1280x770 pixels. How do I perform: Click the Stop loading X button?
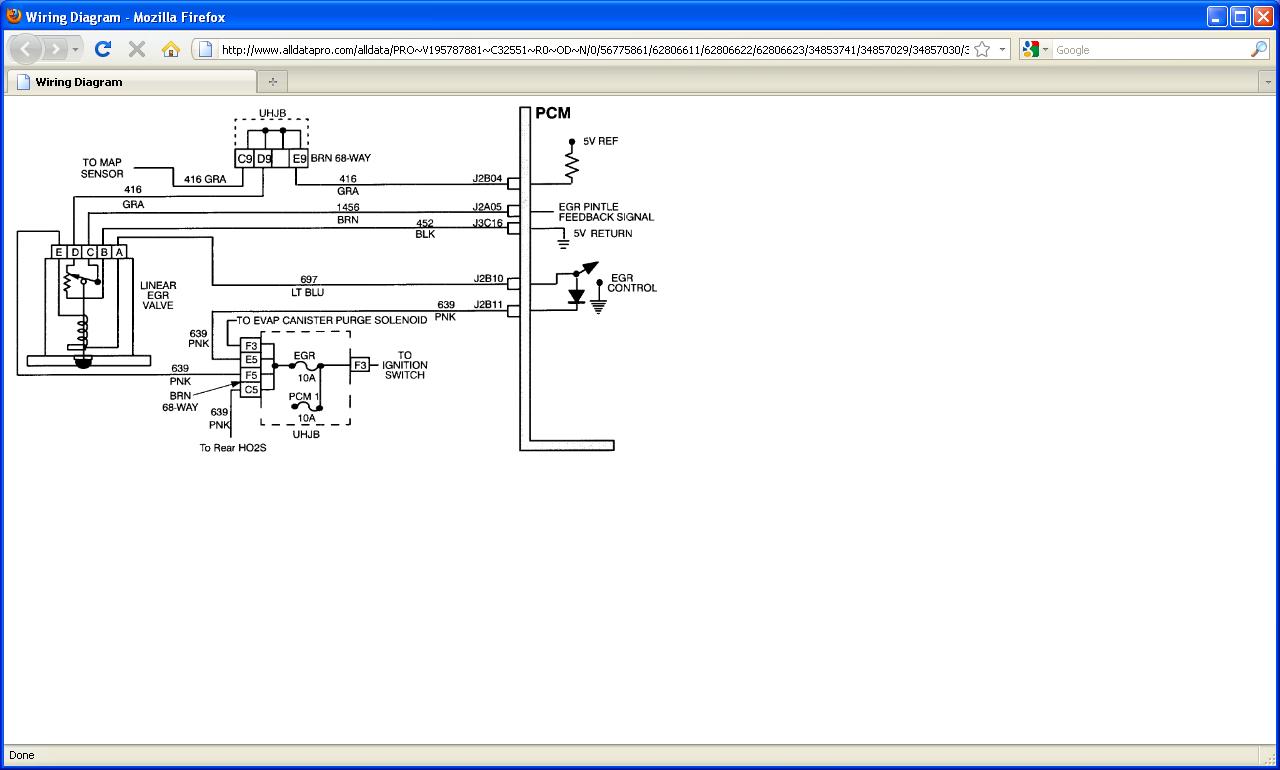click(x=137, y=49)
